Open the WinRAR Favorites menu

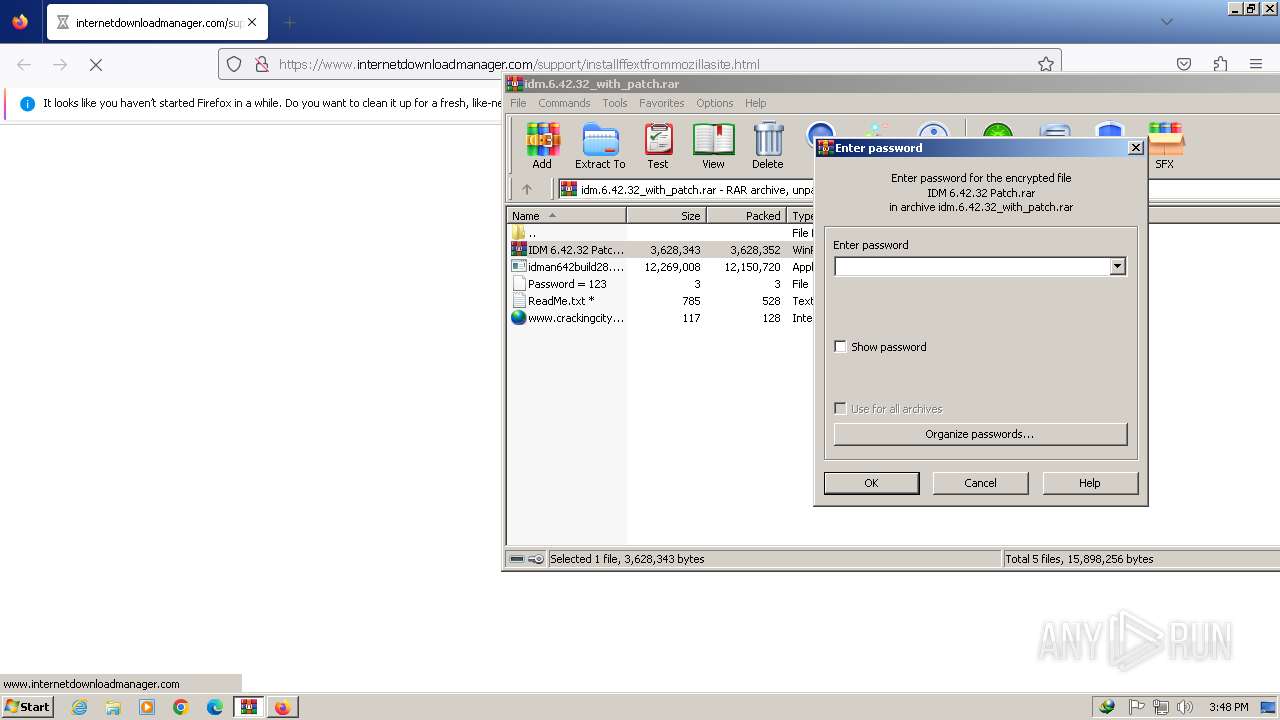(662, 103)
